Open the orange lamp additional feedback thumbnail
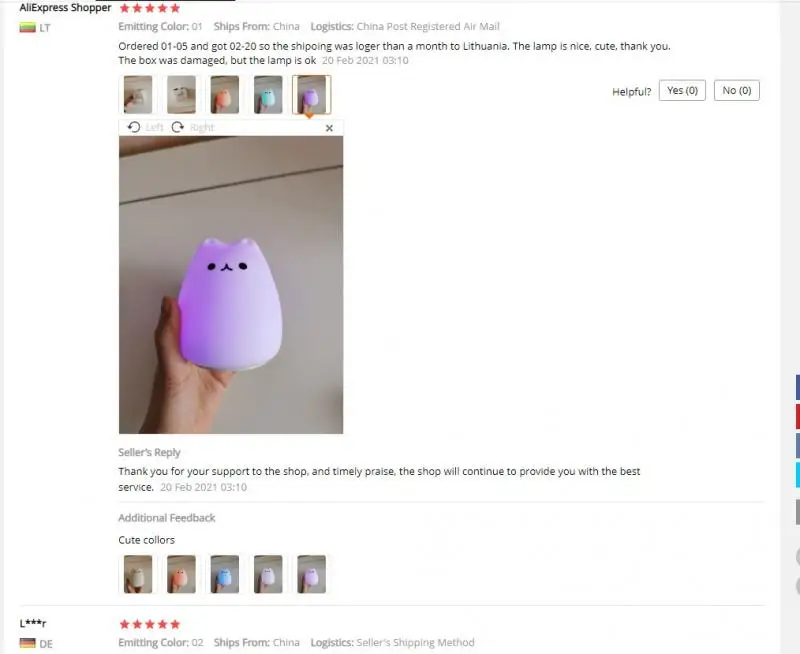 181,574
